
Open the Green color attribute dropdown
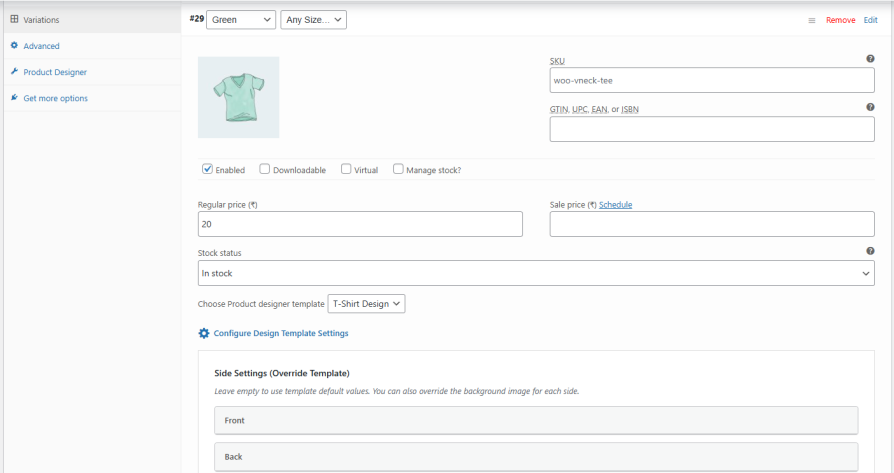click(240, 20)
